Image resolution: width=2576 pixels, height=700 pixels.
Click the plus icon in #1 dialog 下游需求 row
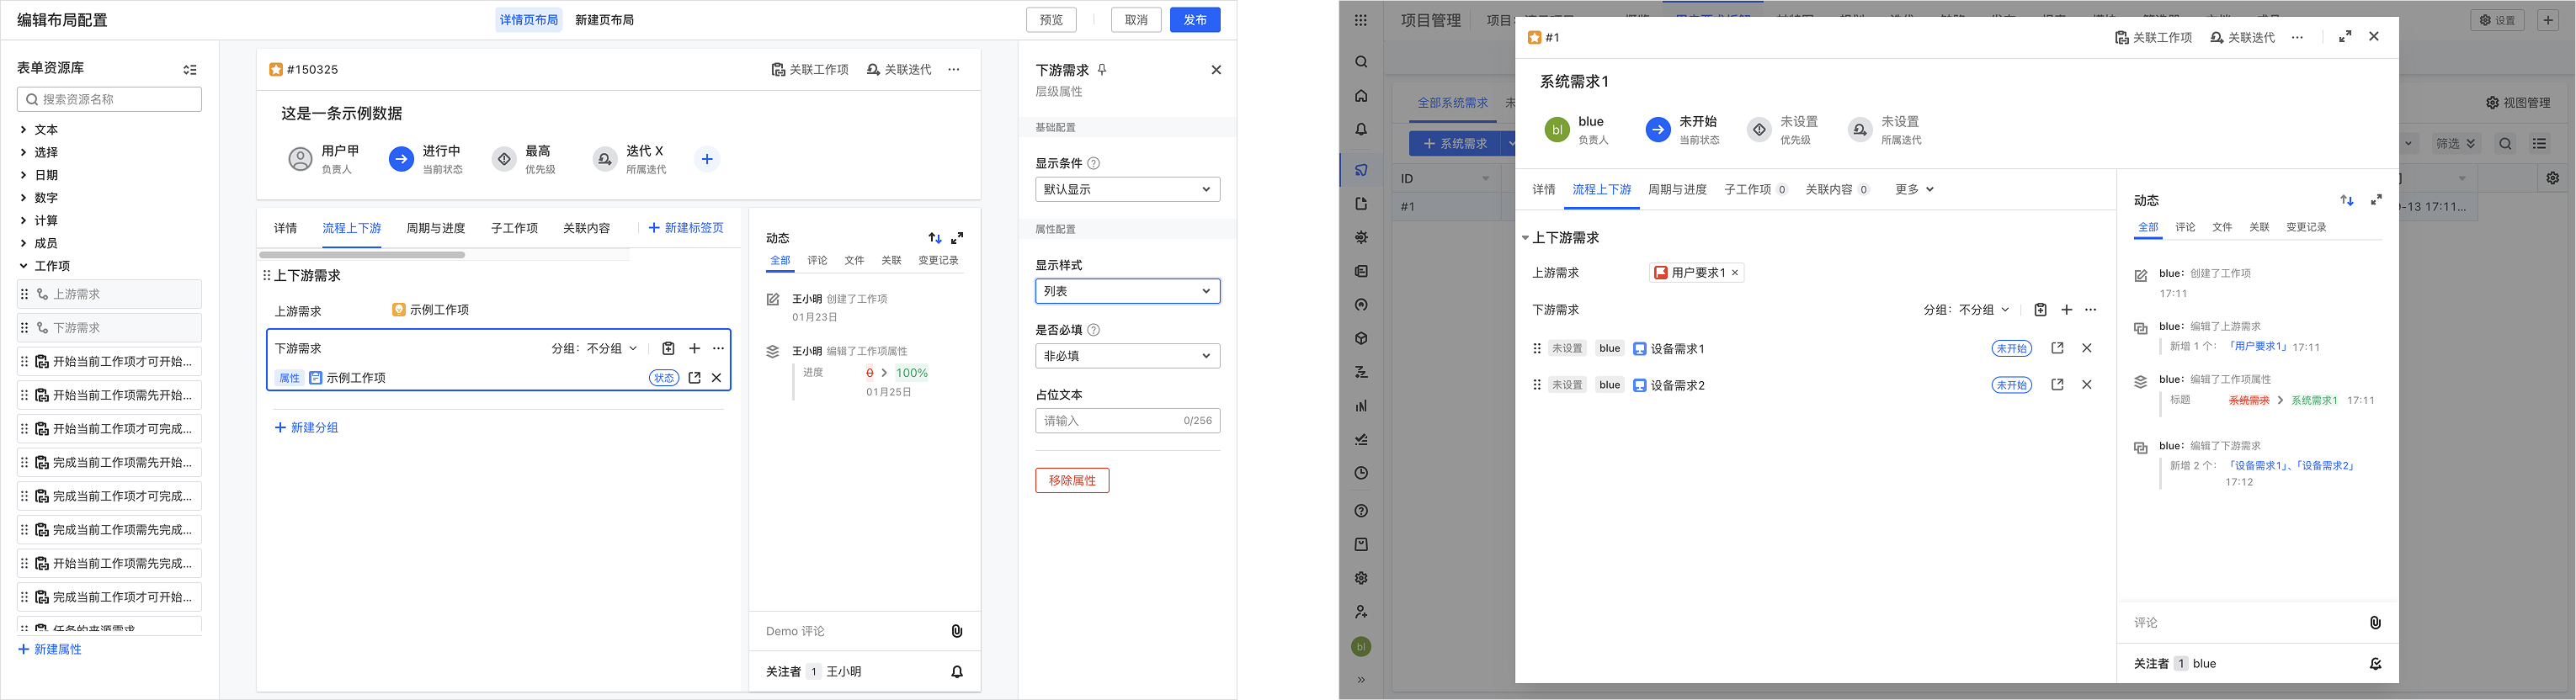[2066, 310]
